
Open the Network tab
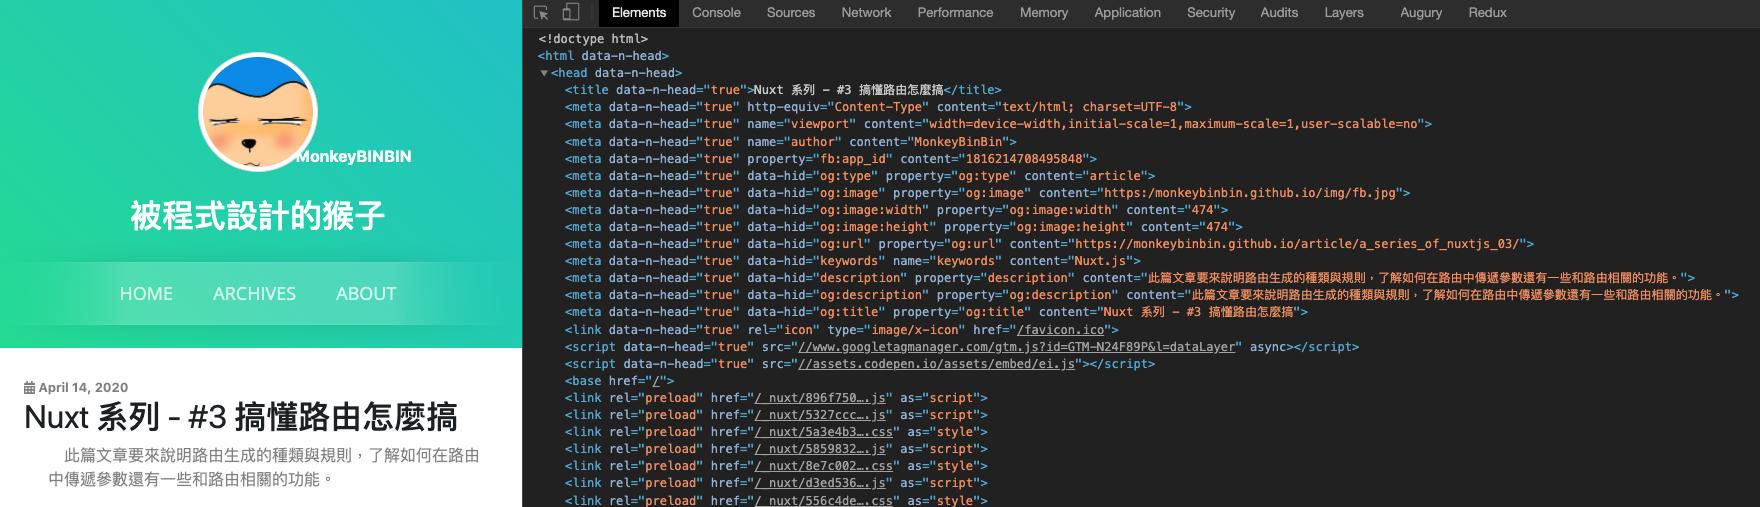(866, 13)
